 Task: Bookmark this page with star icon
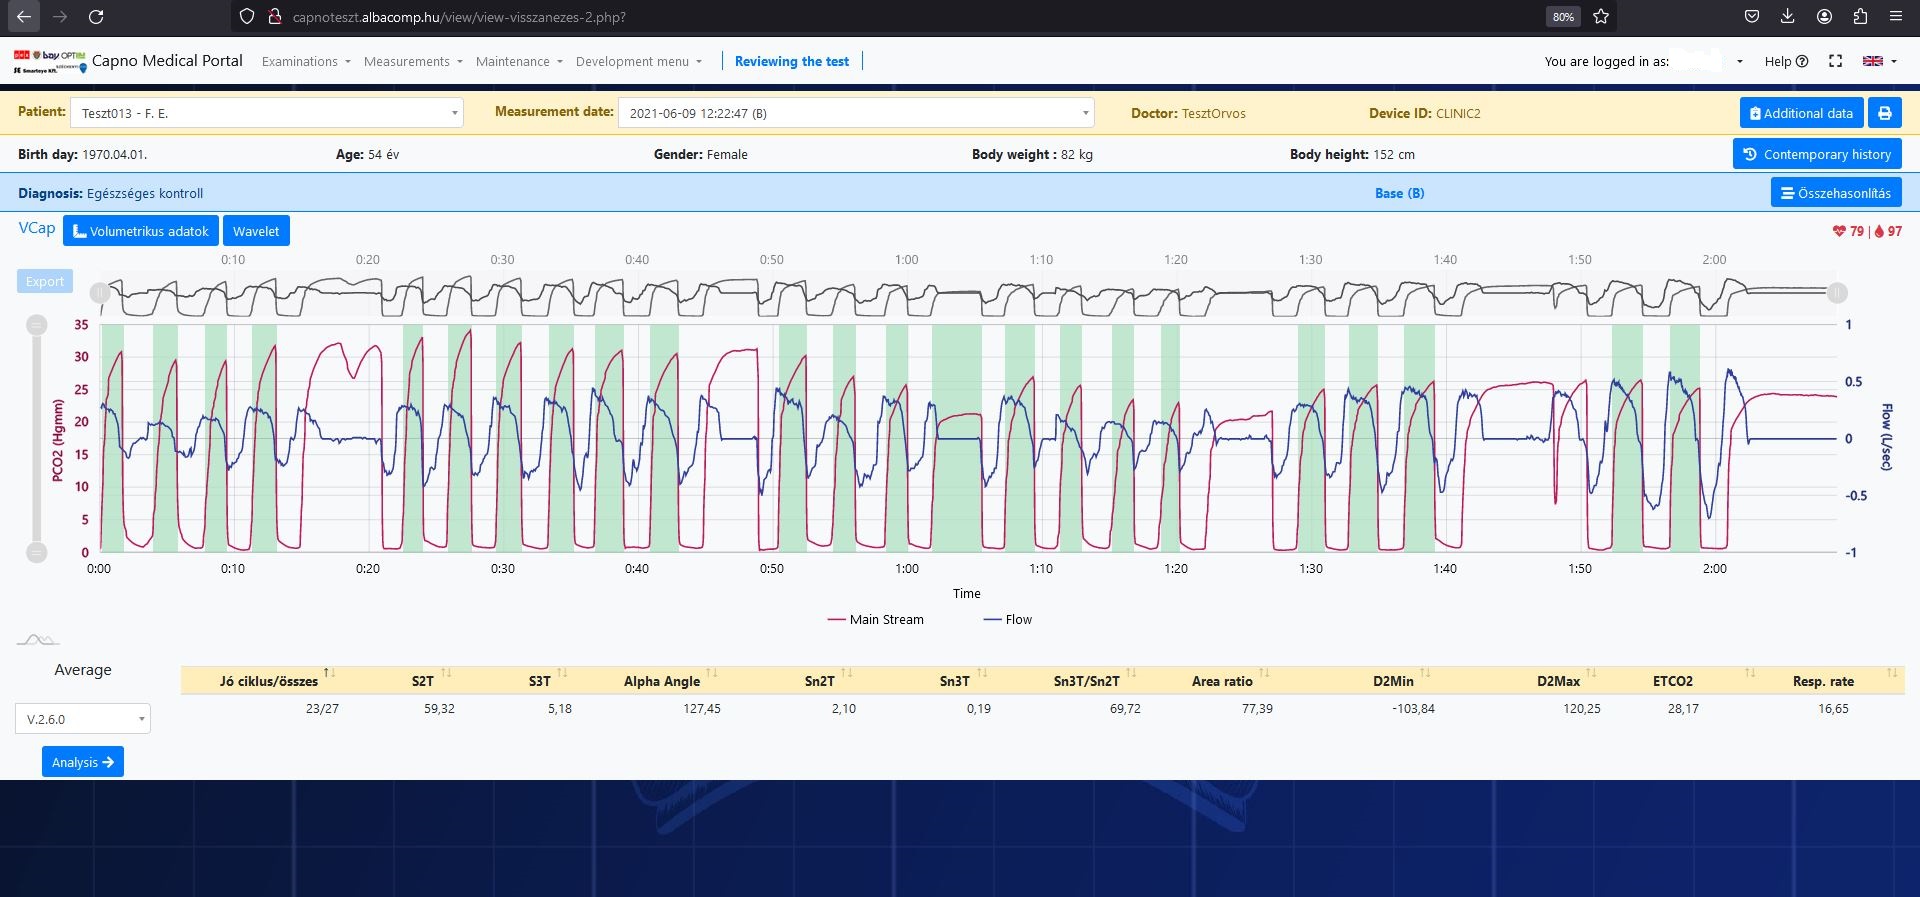[x=1601, y=17]
